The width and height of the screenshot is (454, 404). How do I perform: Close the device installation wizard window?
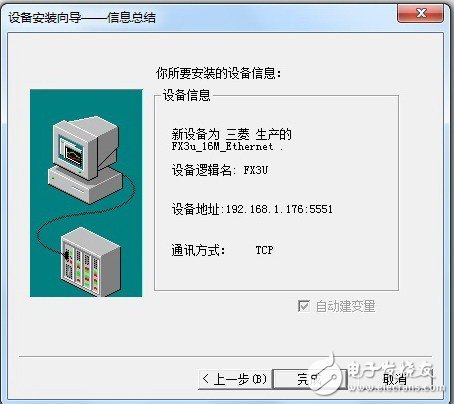[421, 14]
